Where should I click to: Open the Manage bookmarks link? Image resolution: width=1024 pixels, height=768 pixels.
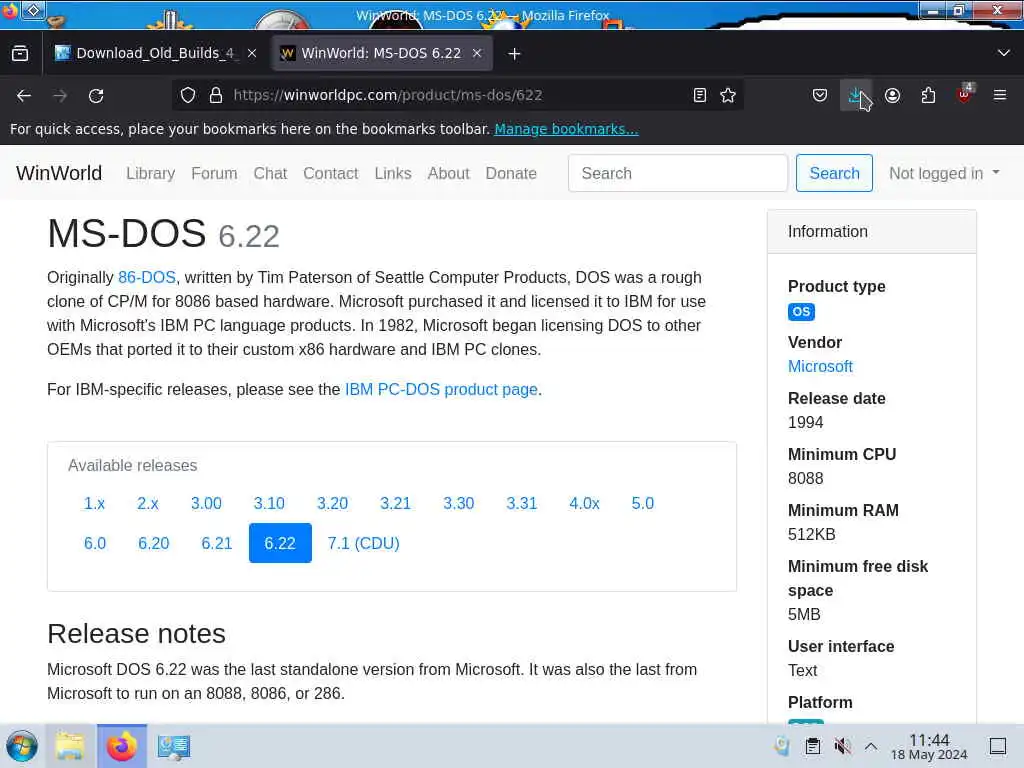coord(566,129)
